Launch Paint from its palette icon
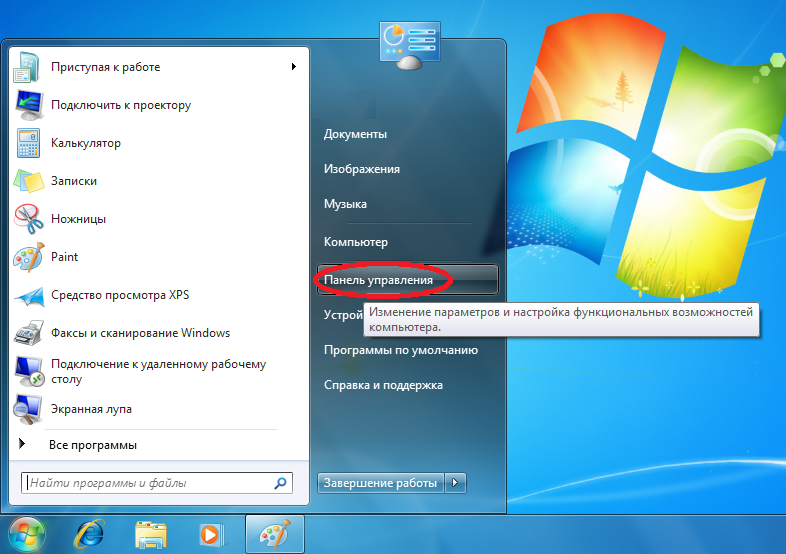 click(x=28, y=257)
